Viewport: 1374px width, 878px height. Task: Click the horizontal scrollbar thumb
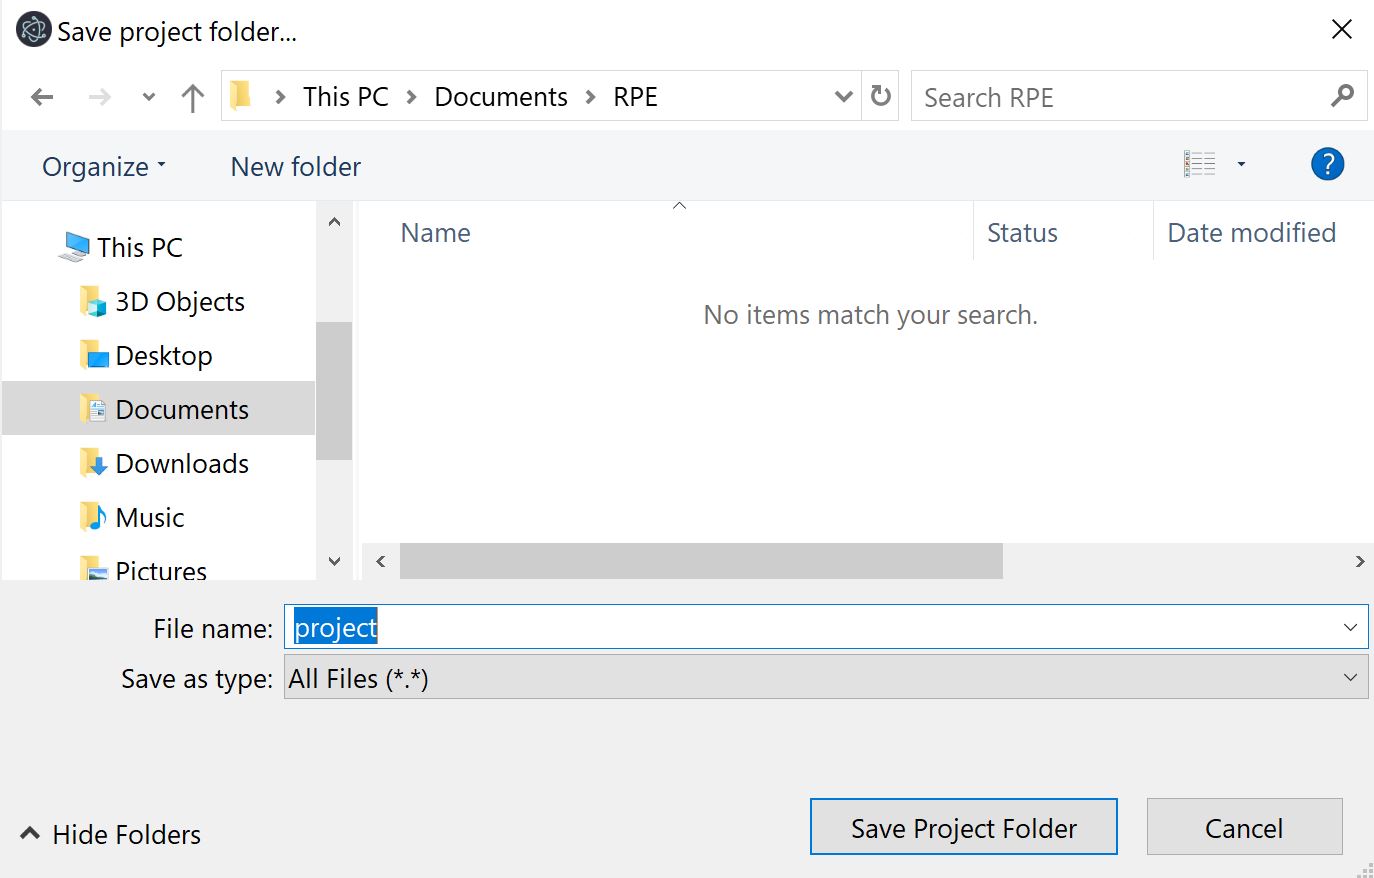click(x=701, y=561)
